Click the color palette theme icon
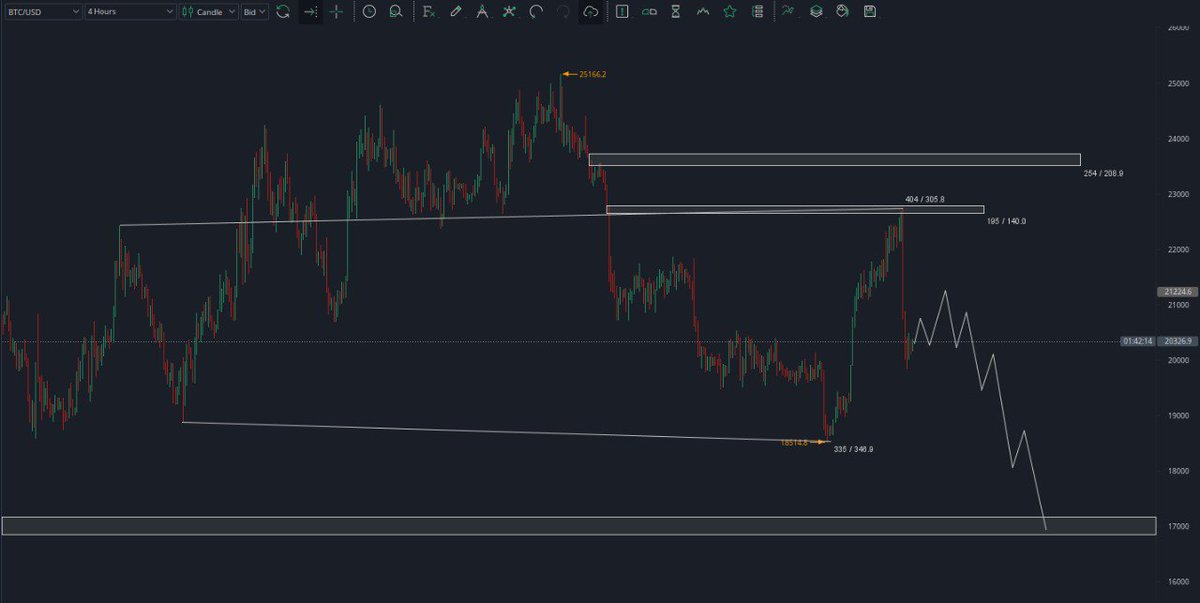Viewport: 1200px width, 603px height. point(842,12)
